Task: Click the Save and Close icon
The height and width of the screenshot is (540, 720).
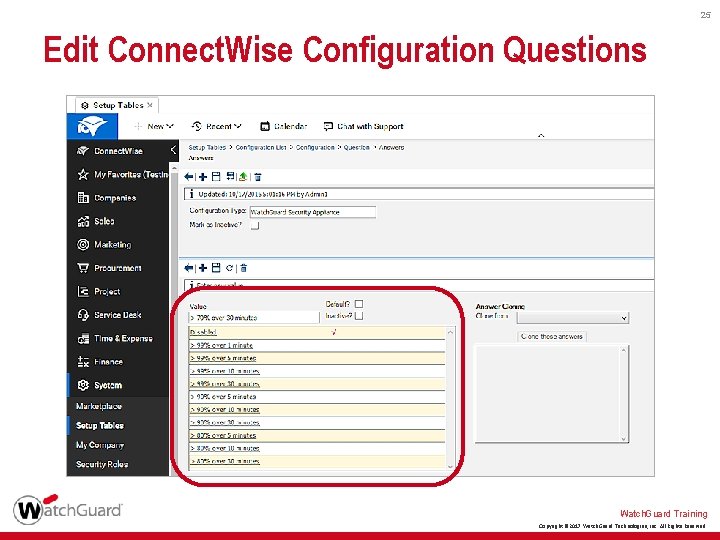Action: [x=230, y=176]
